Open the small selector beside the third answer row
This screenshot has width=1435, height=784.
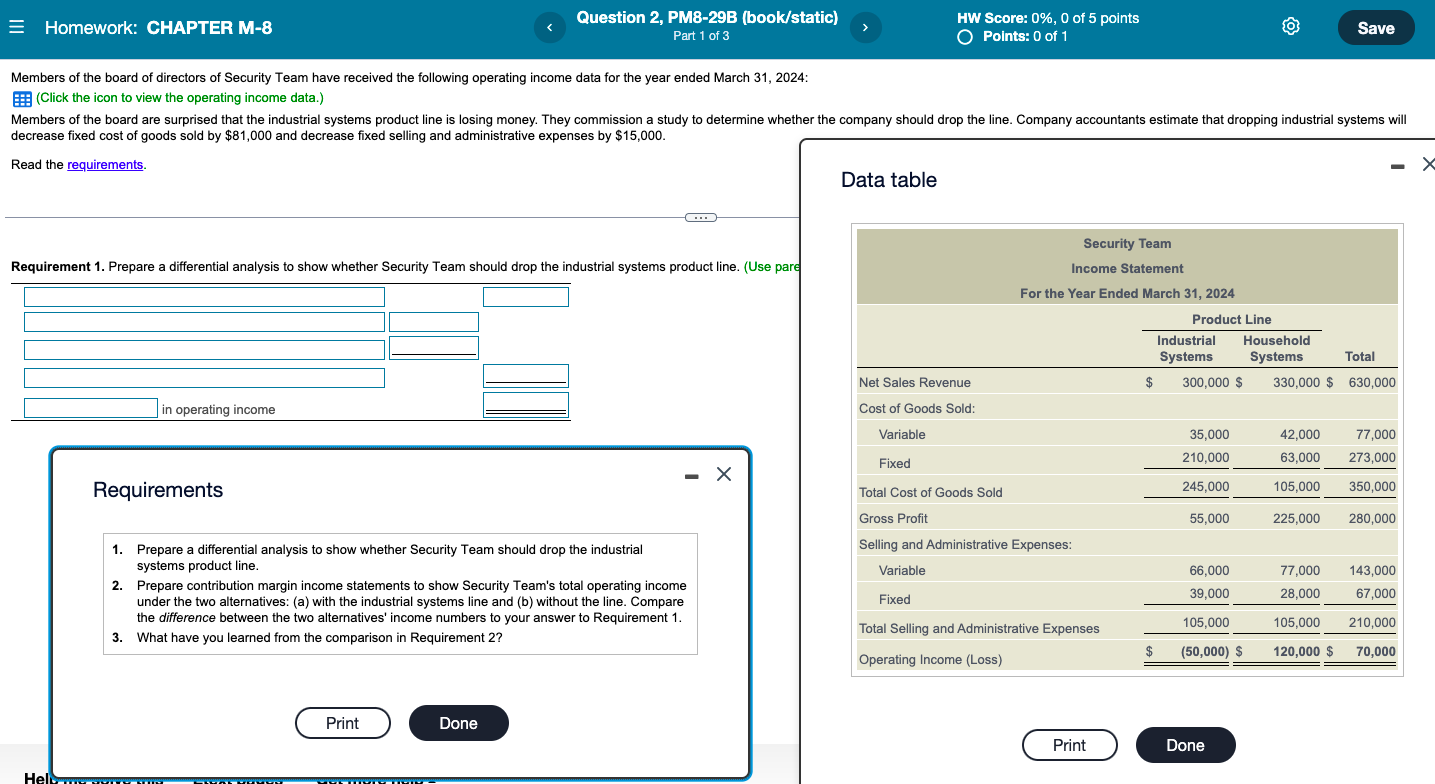[x=433, y=347]
